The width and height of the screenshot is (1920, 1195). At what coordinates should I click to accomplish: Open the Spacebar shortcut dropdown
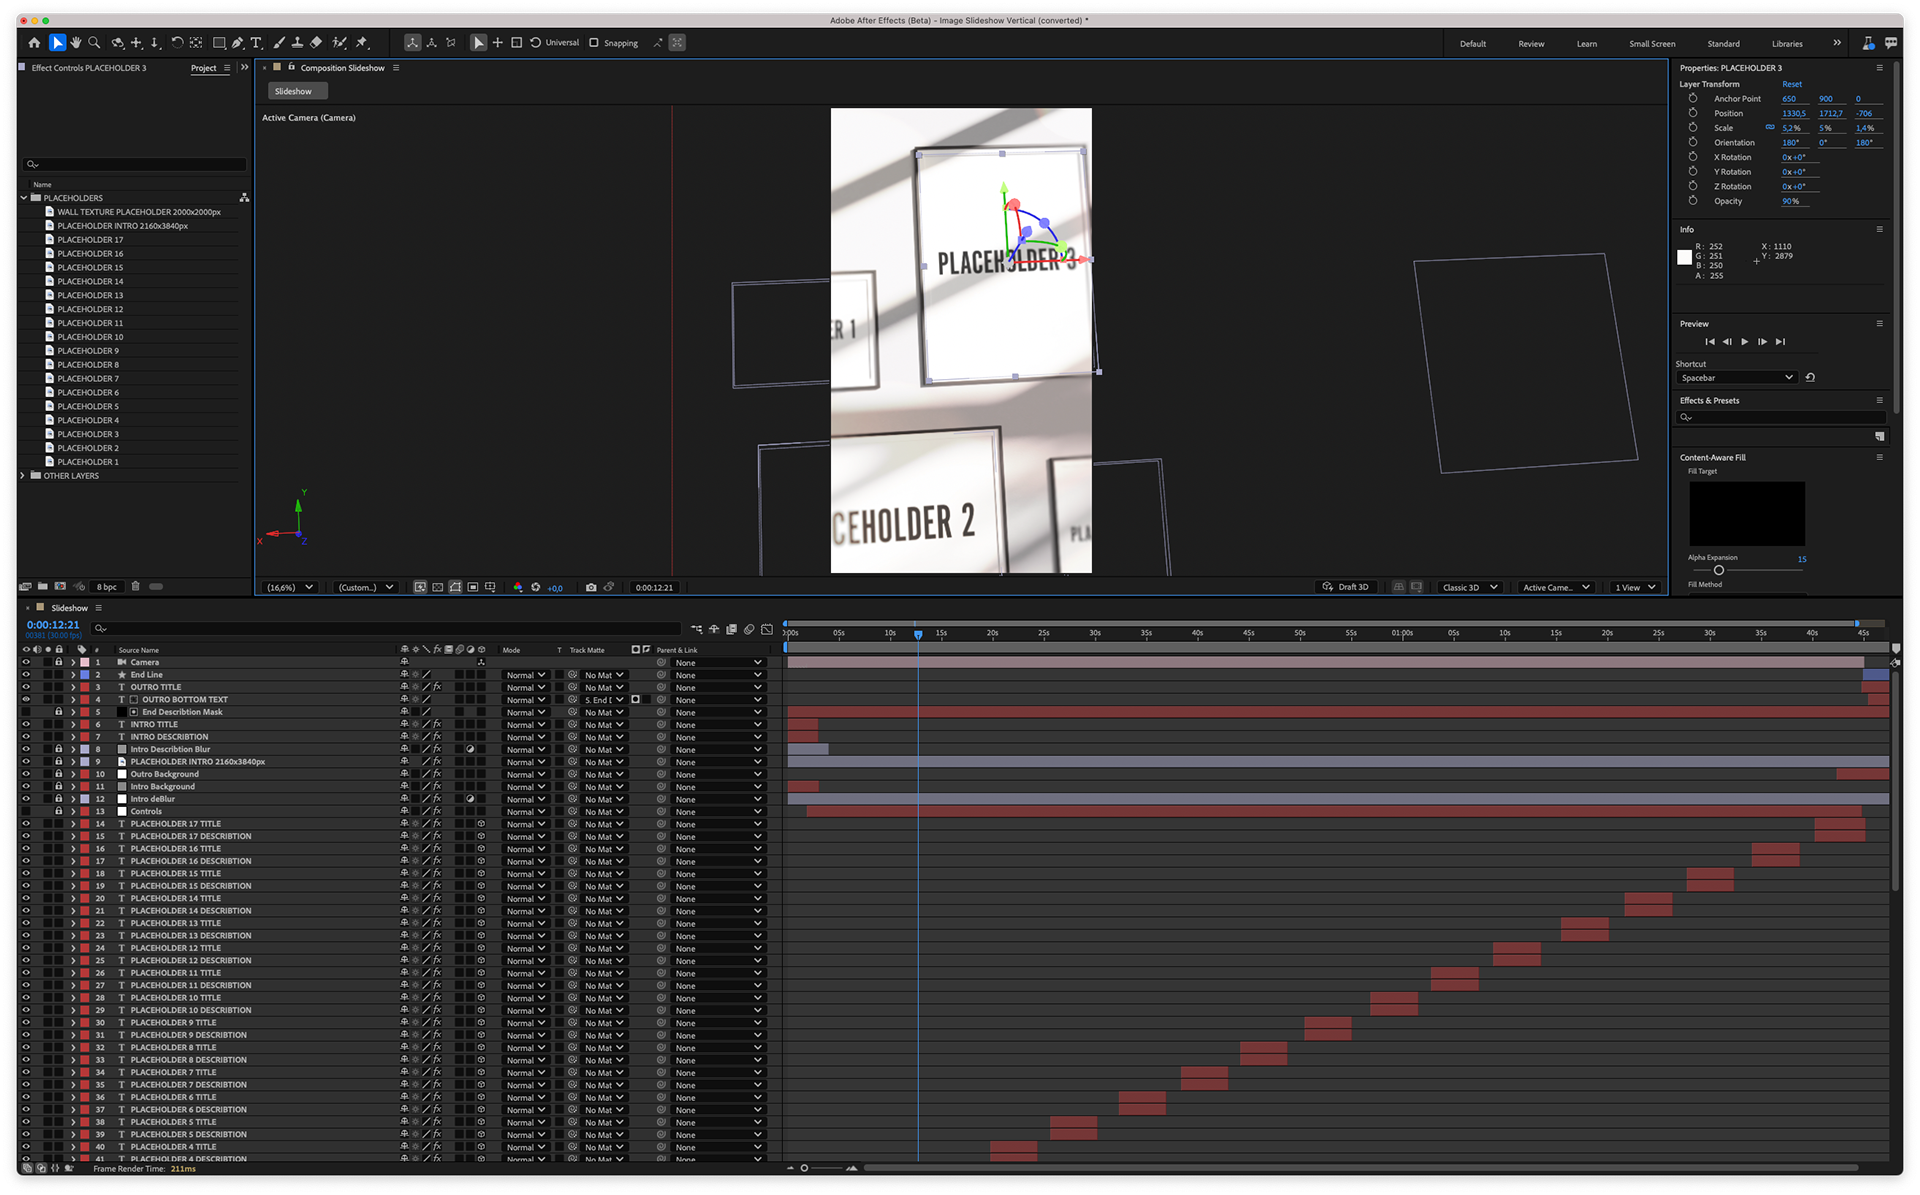point(1736,378)
